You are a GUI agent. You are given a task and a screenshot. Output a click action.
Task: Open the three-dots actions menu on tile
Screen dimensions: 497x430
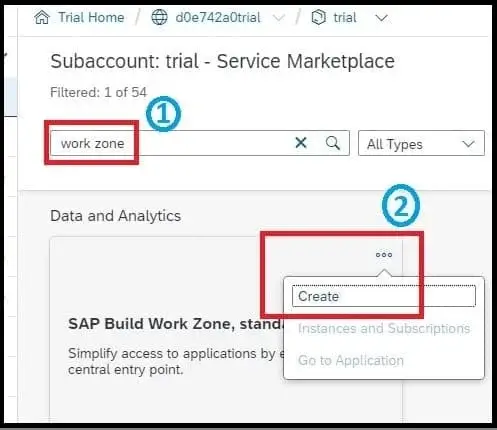coord(384,255)
